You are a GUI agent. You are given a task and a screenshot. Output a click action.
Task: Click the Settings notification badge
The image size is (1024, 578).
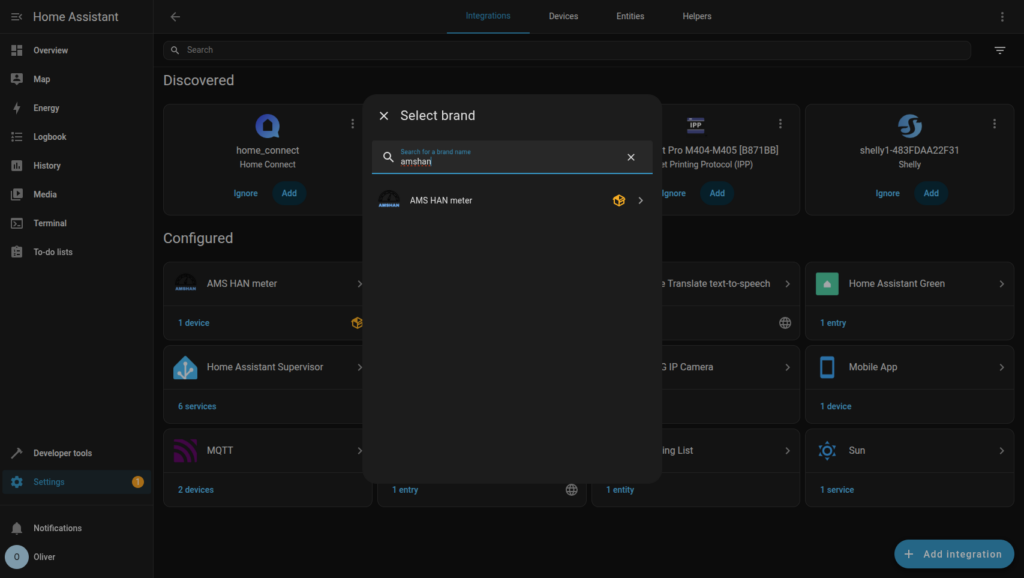[x=137, y=481]
